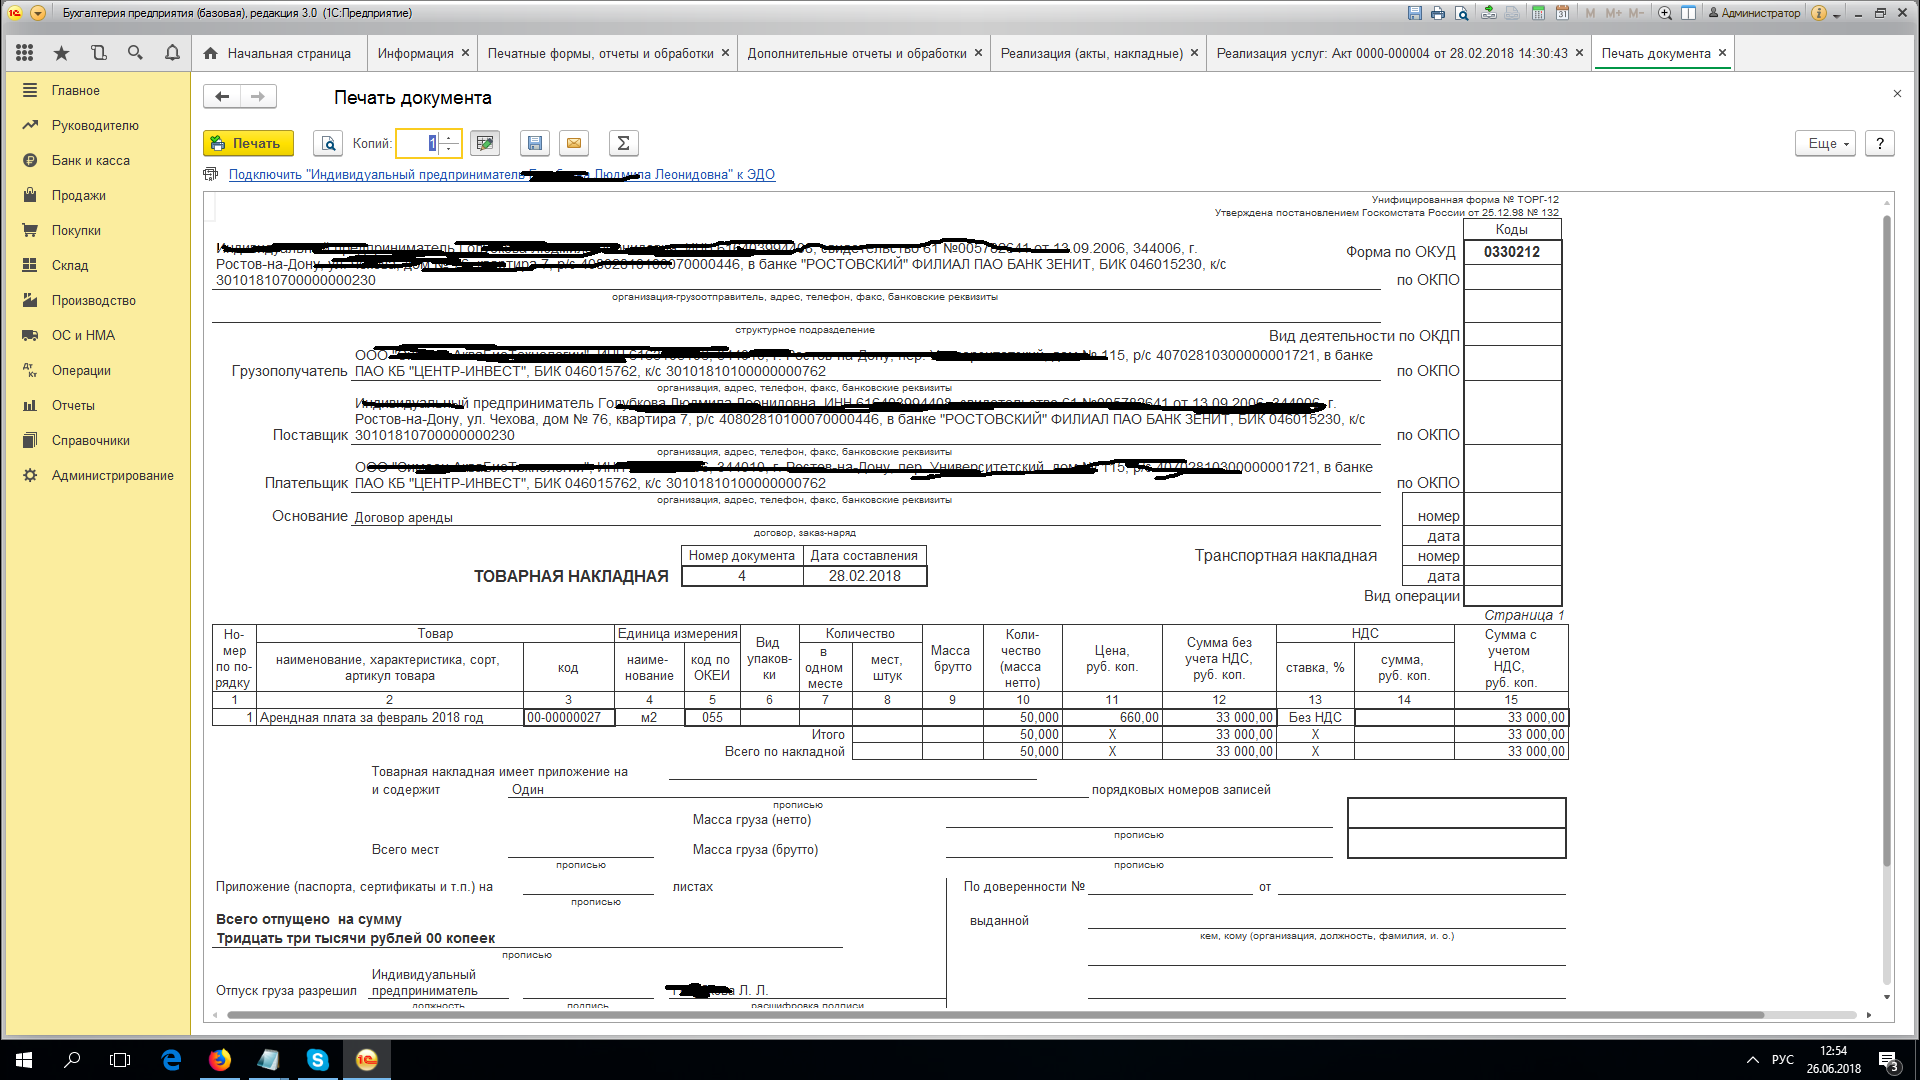The height and width of the screenshot is (1080, 1920).
Task: Open Склад section in sidebar
Action: [x=97, y=265]
